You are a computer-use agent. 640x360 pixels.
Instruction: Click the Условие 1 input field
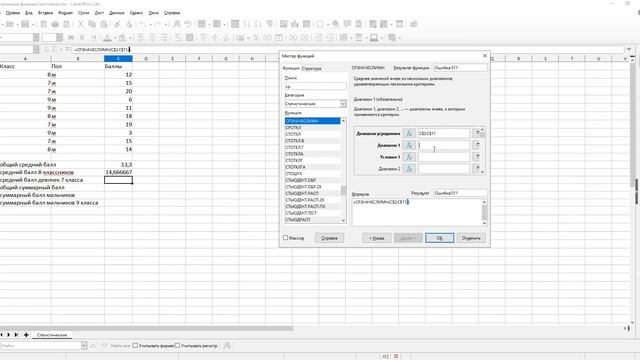pos(444,157)
